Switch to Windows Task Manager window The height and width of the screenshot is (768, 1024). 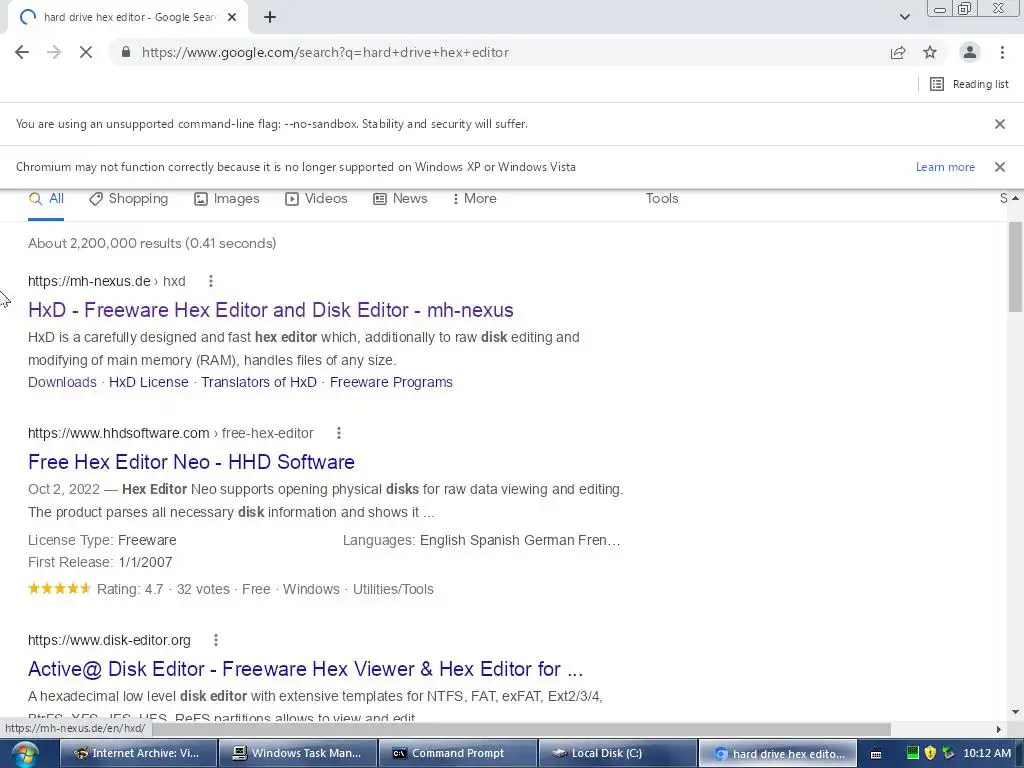coord(298,754)
